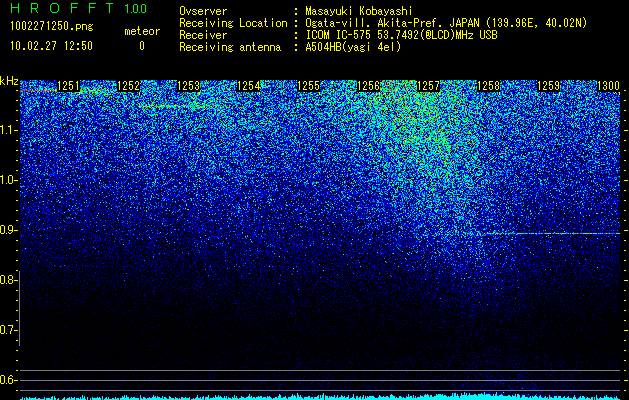Click the 1257 time marker
This screenshot has width=629, height=400.
click(428, 86)
